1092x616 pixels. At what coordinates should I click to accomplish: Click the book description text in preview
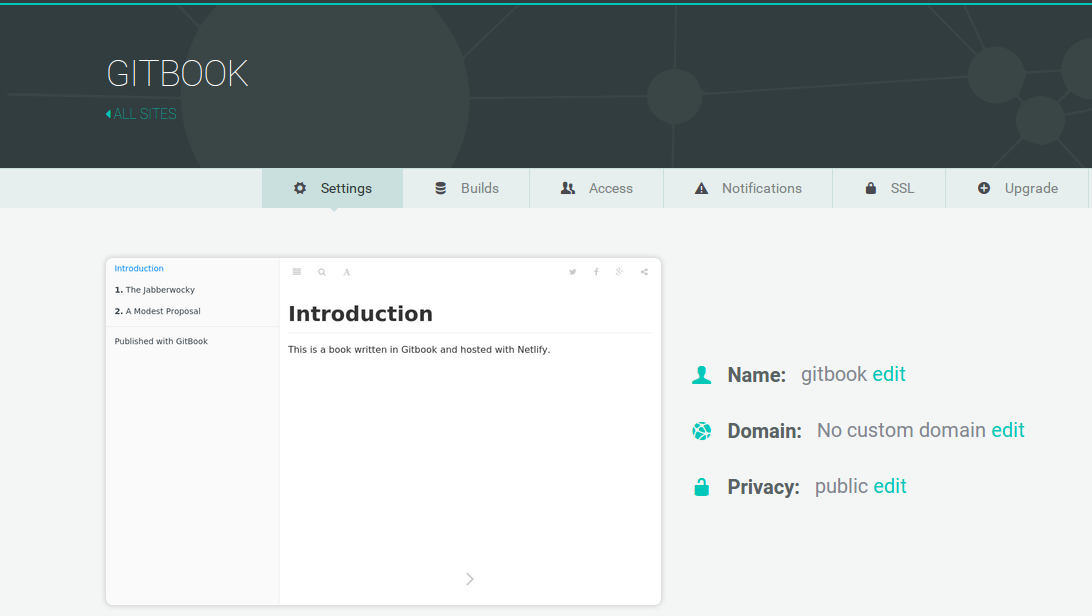click(419, 349)
